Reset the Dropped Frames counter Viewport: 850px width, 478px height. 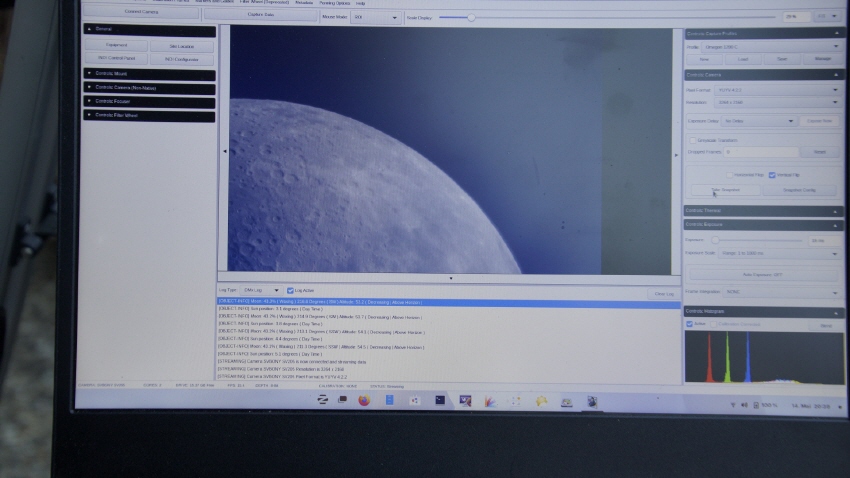pos(820,152)
